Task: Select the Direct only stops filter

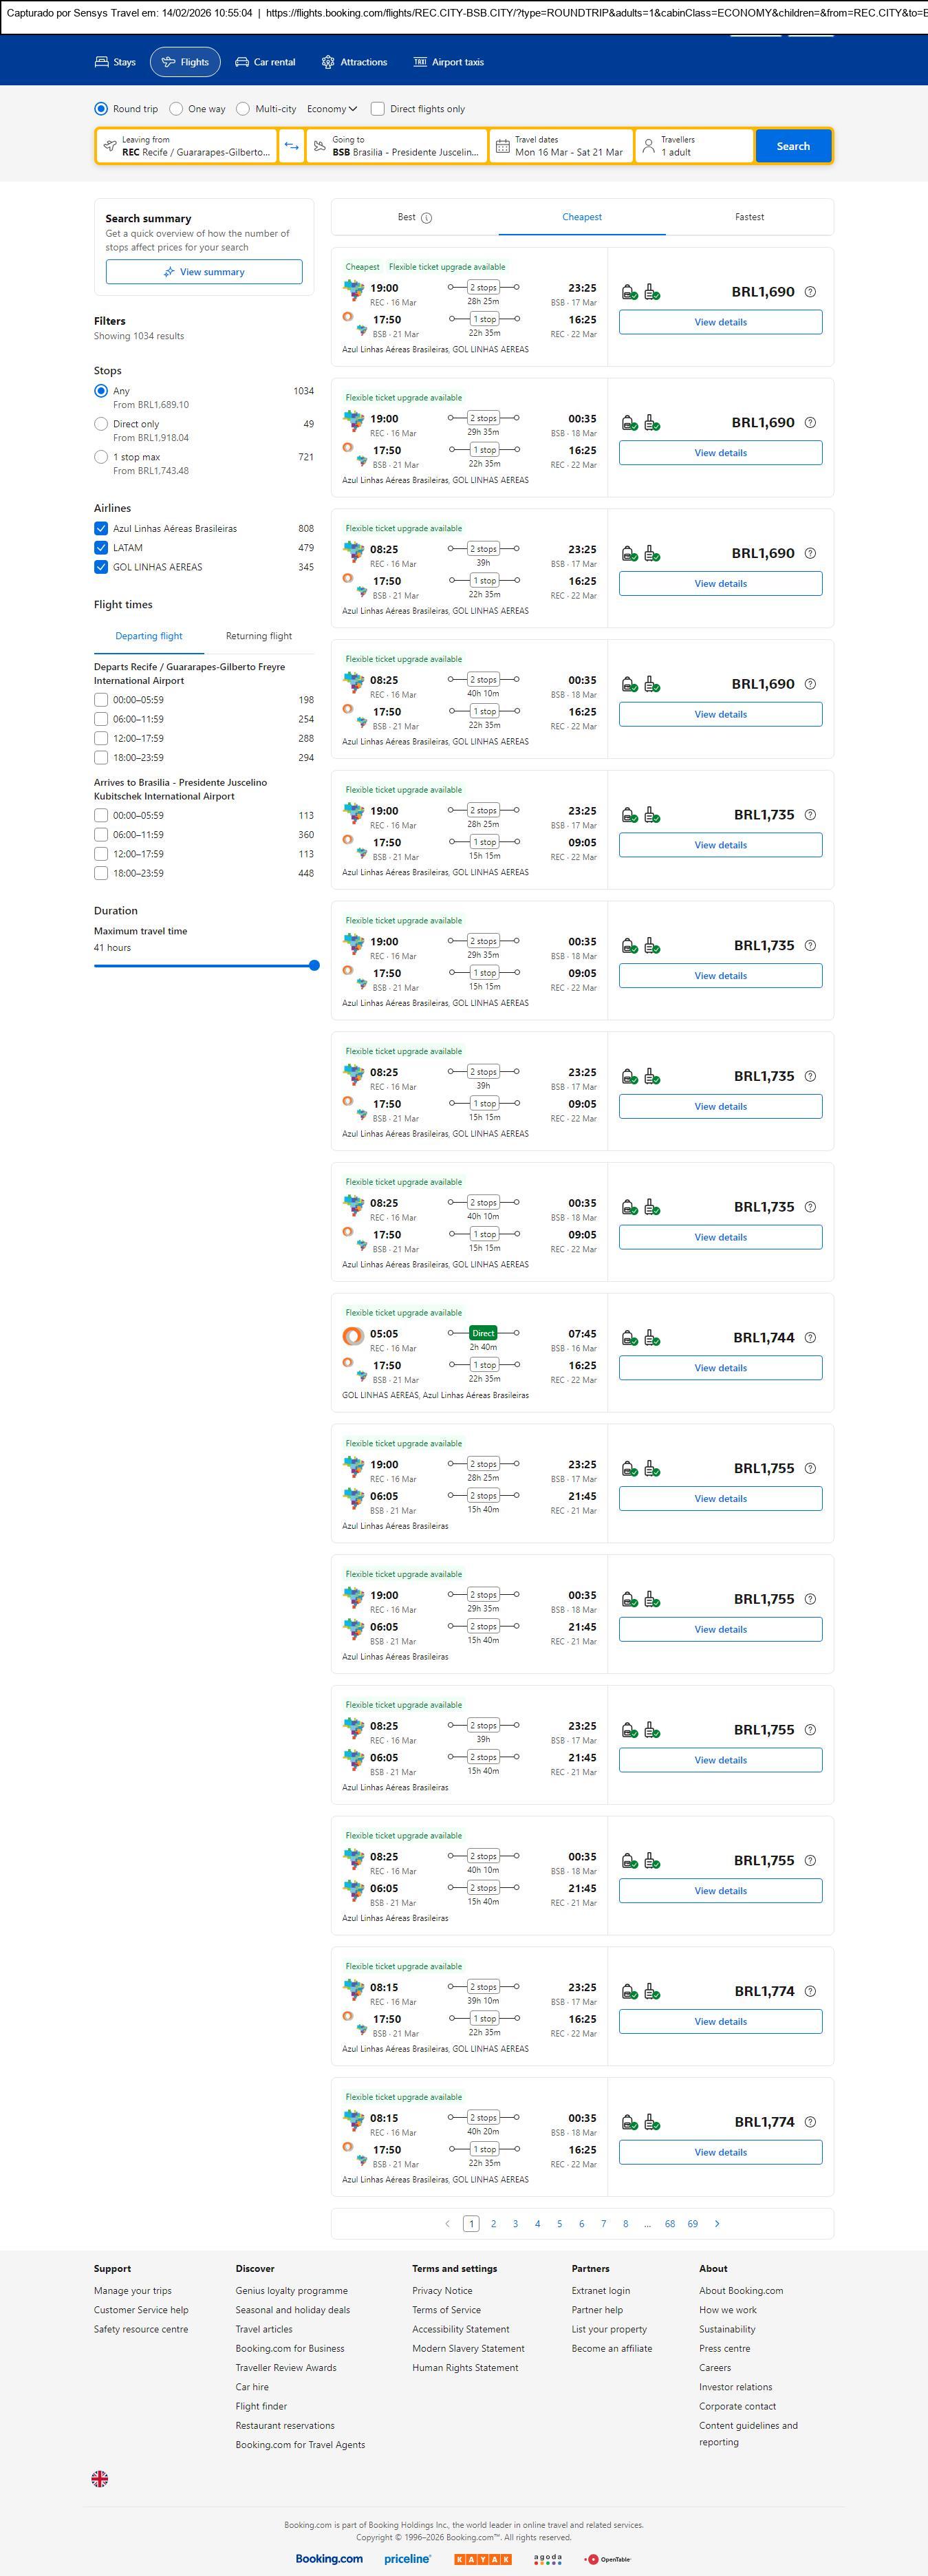Action: click(101, 424)
